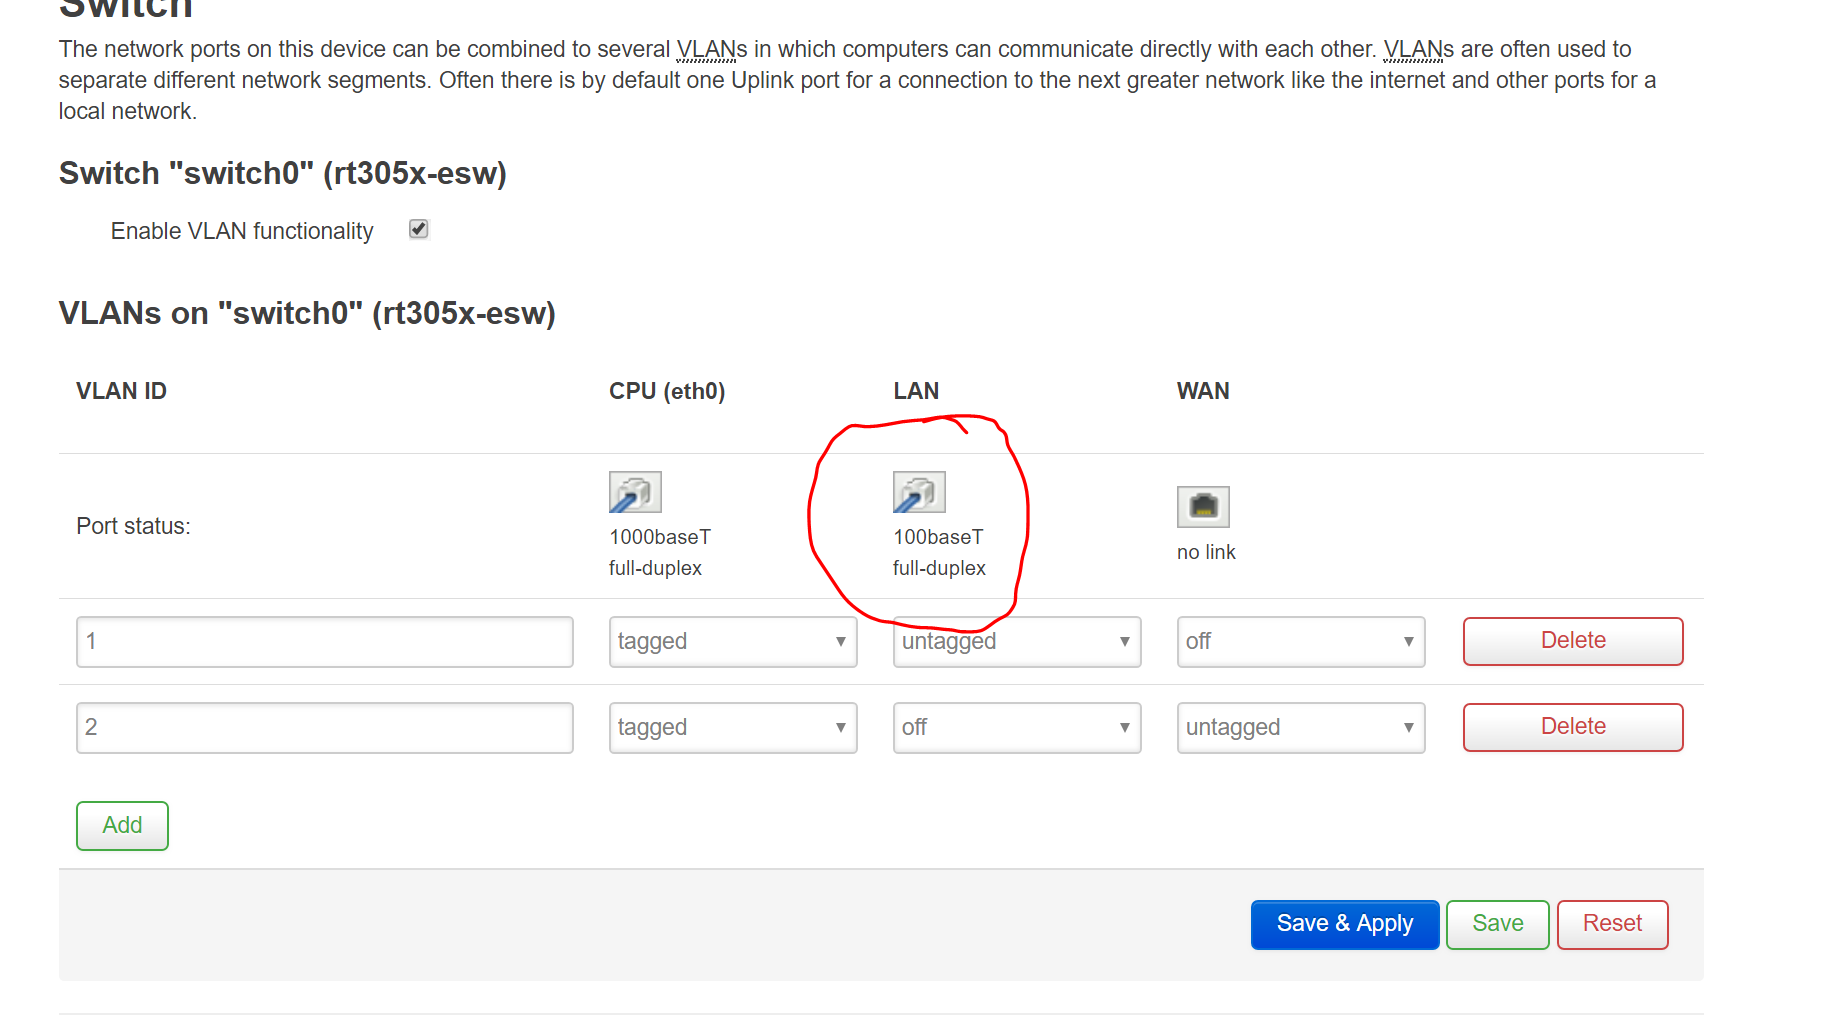Viewport: 1847px width, 1034px height.
Task: Click the green Save button
Action: (x=1497, y=924)
